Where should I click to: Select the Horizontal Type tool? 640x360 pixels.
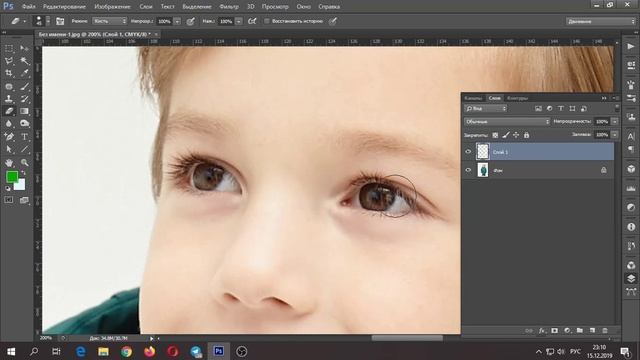24,137
